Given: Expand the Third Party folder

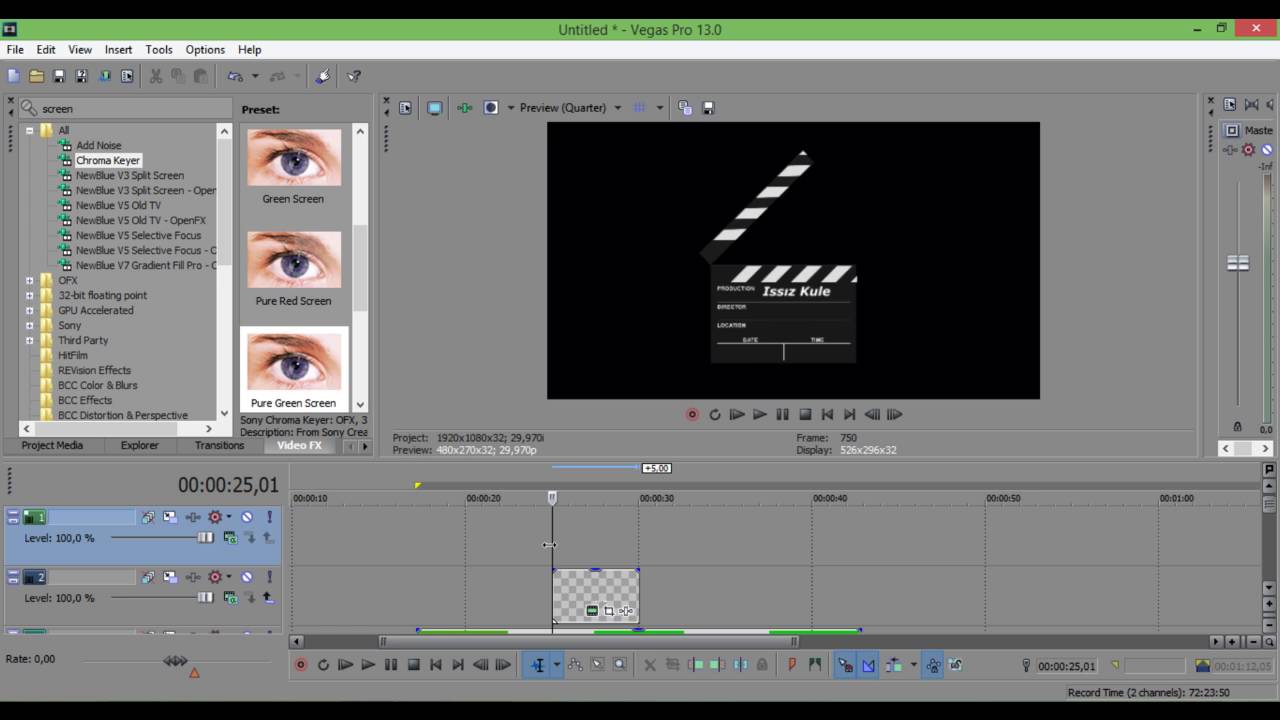Looking at the screenshot, I should click(x=29, y=340).
